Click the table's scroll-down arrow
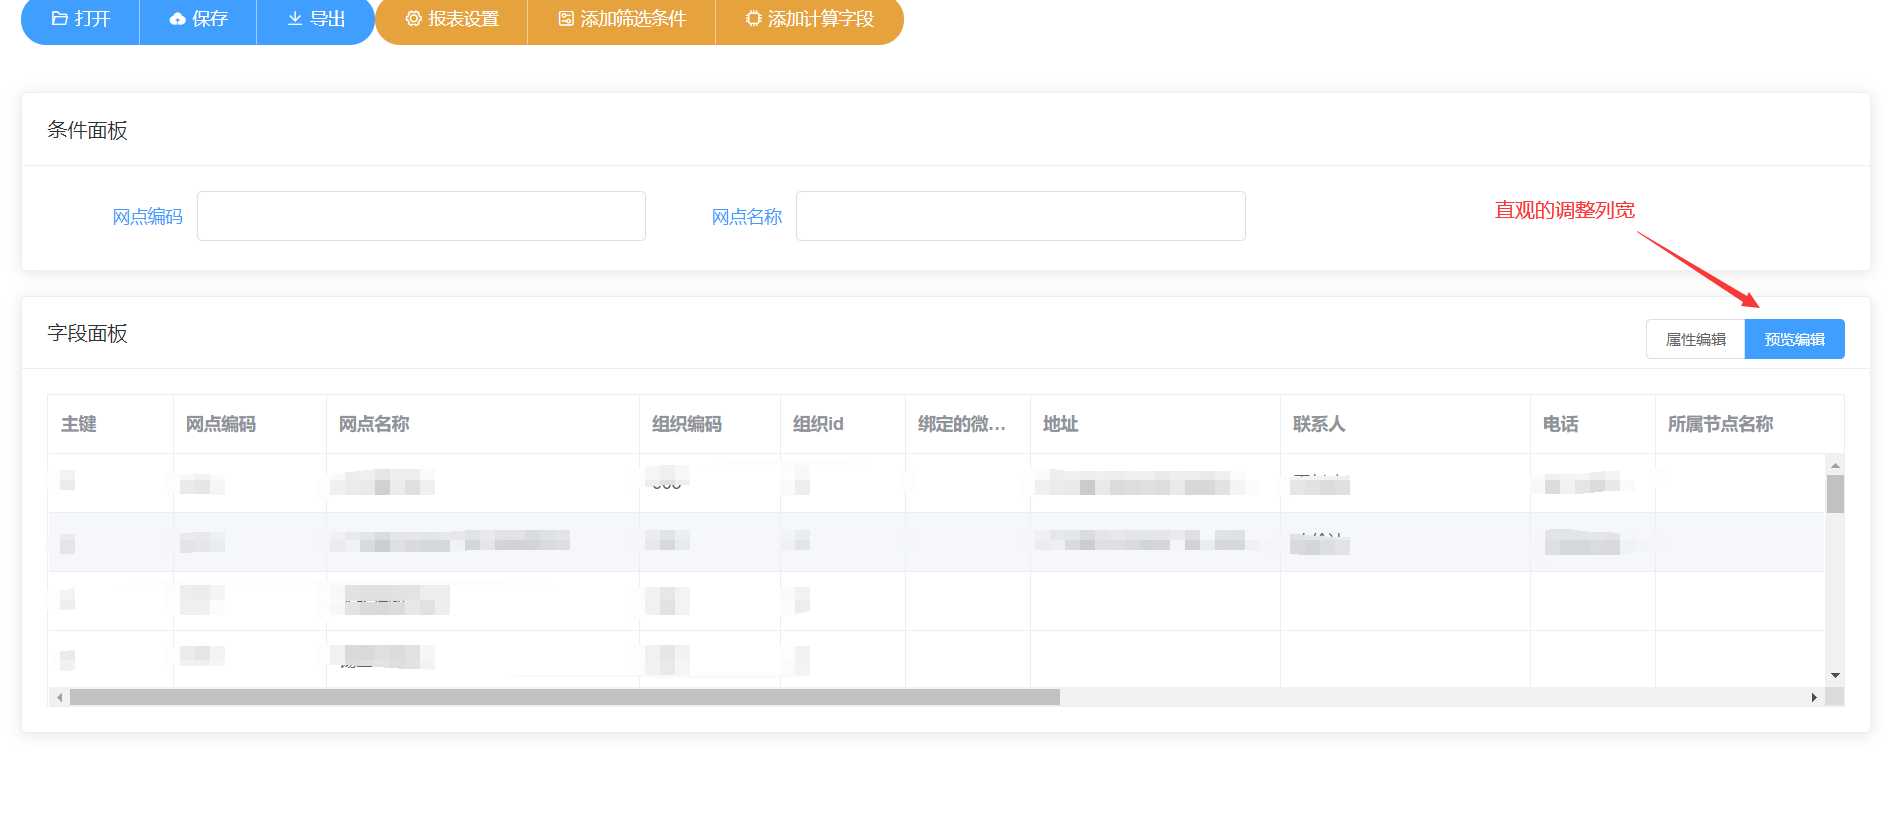 click(1835, 676)
